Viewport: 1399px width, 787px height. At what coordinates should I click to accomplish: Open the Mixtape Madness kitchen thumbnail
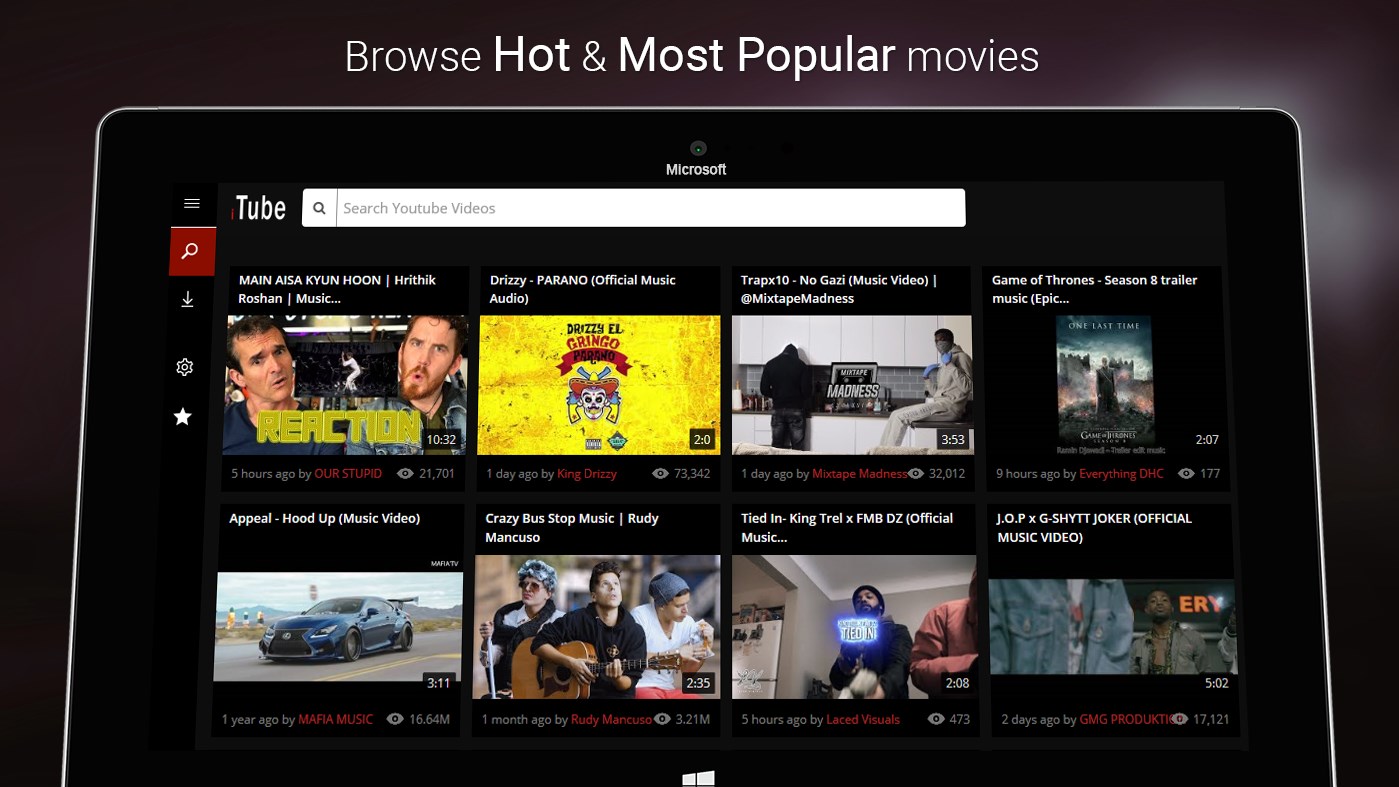click(x=852, y=385)
